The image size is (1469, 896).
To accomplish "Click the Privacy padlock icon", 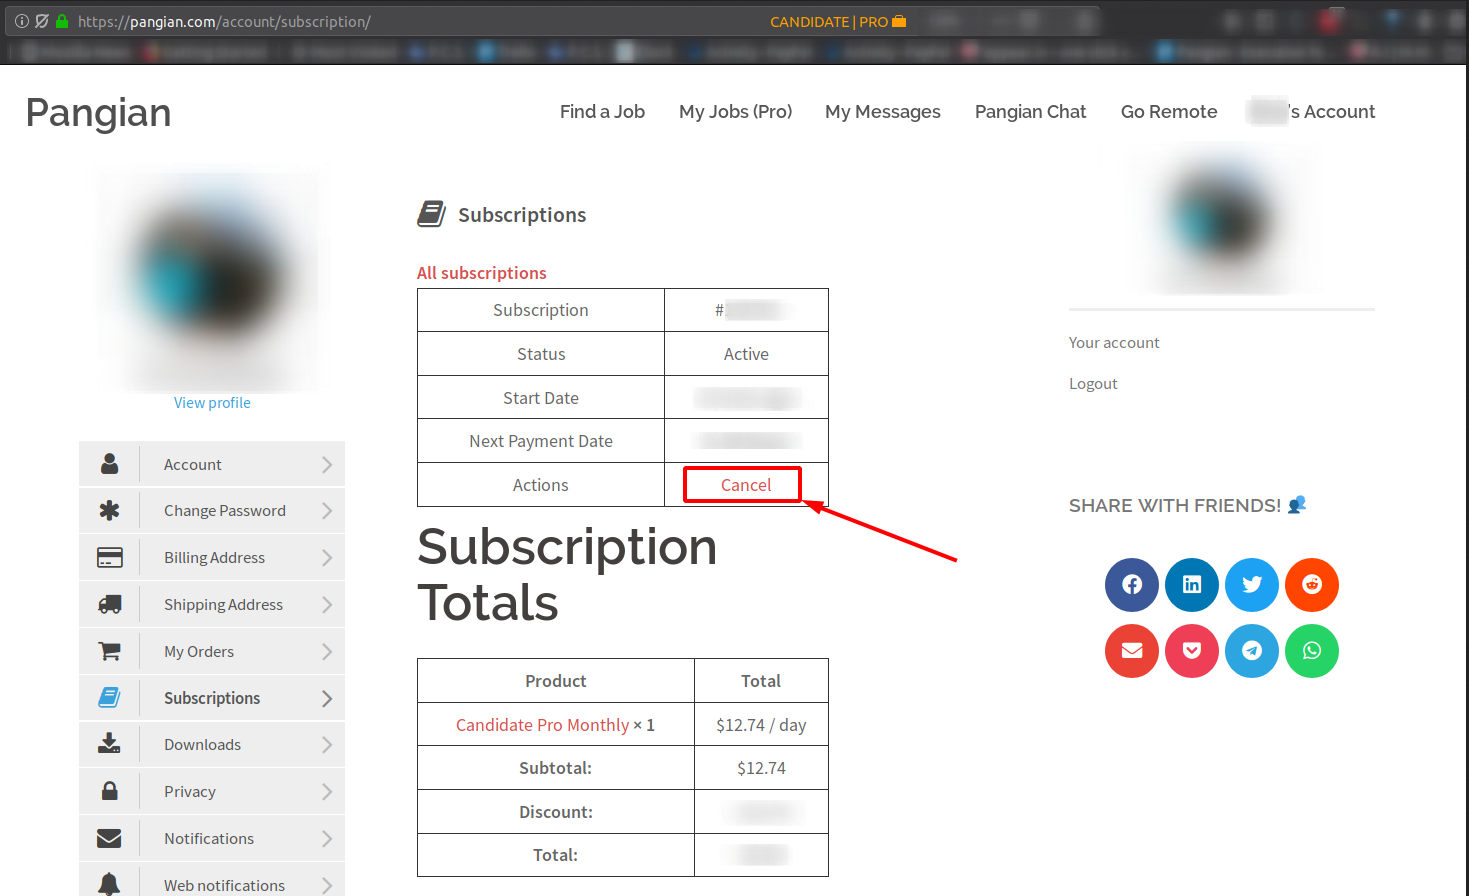I will [x=110, y=791].
